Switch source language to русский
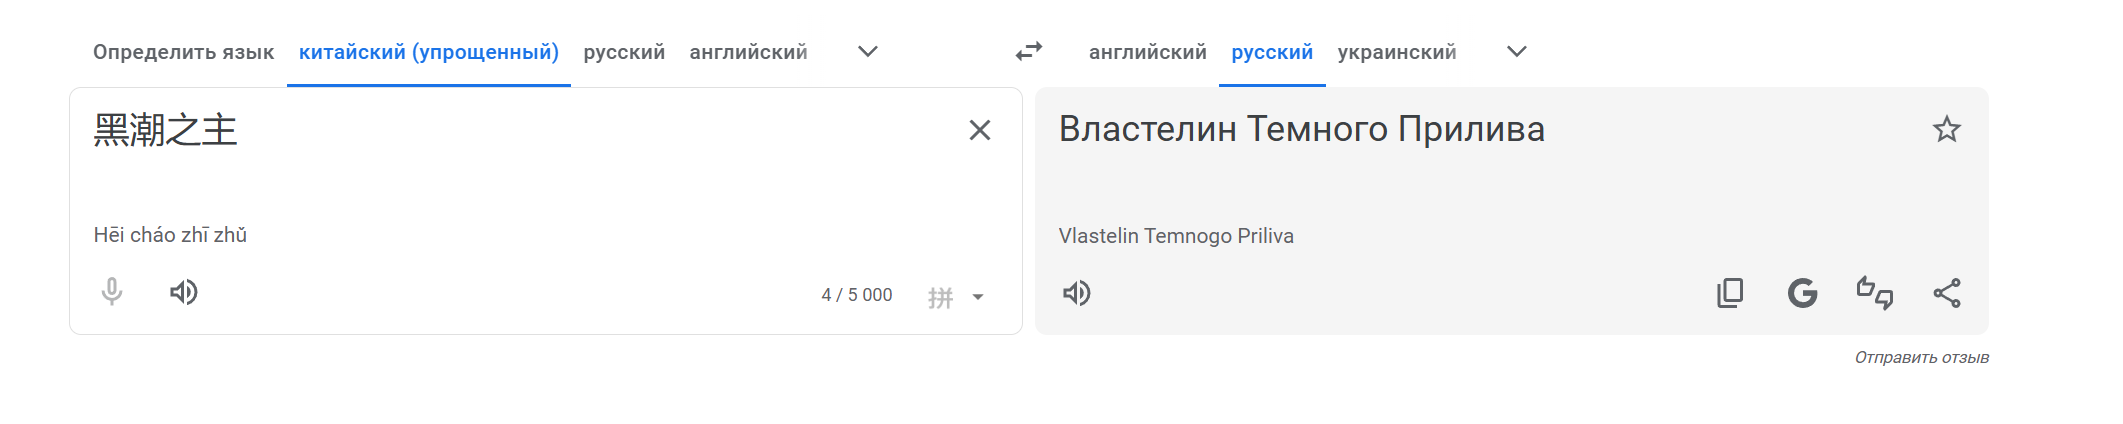This screenshot has width=2123, height=424. point(624,52)
